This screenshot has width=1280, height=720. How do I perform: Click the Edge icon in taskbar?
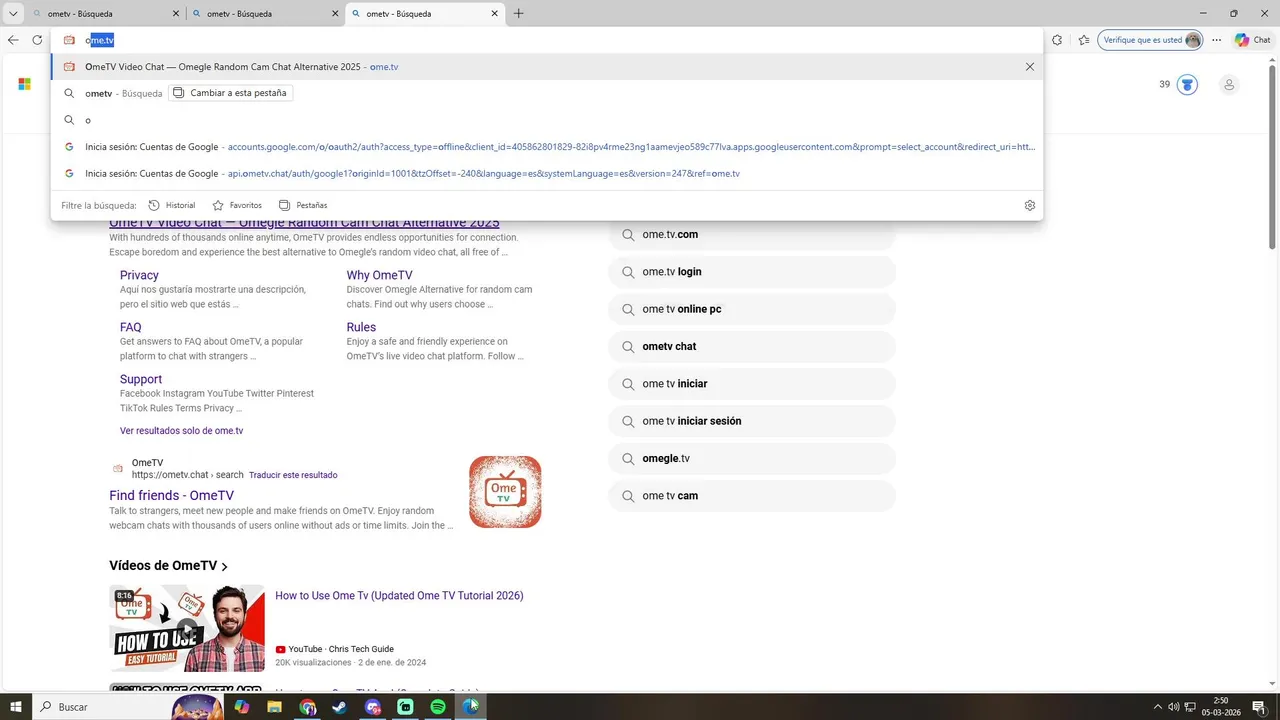pos(470,707)
